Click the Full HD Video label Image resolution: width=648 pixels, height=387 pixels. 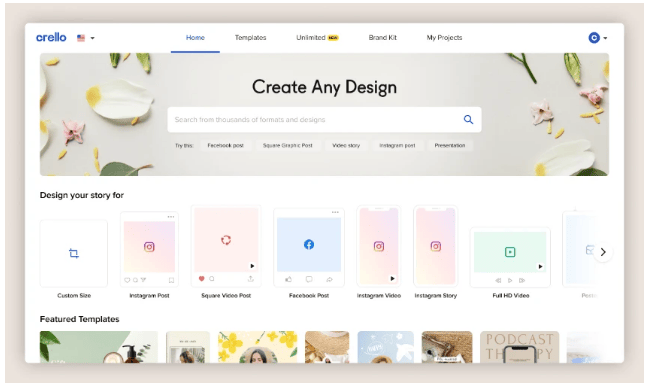click(511, 296)
